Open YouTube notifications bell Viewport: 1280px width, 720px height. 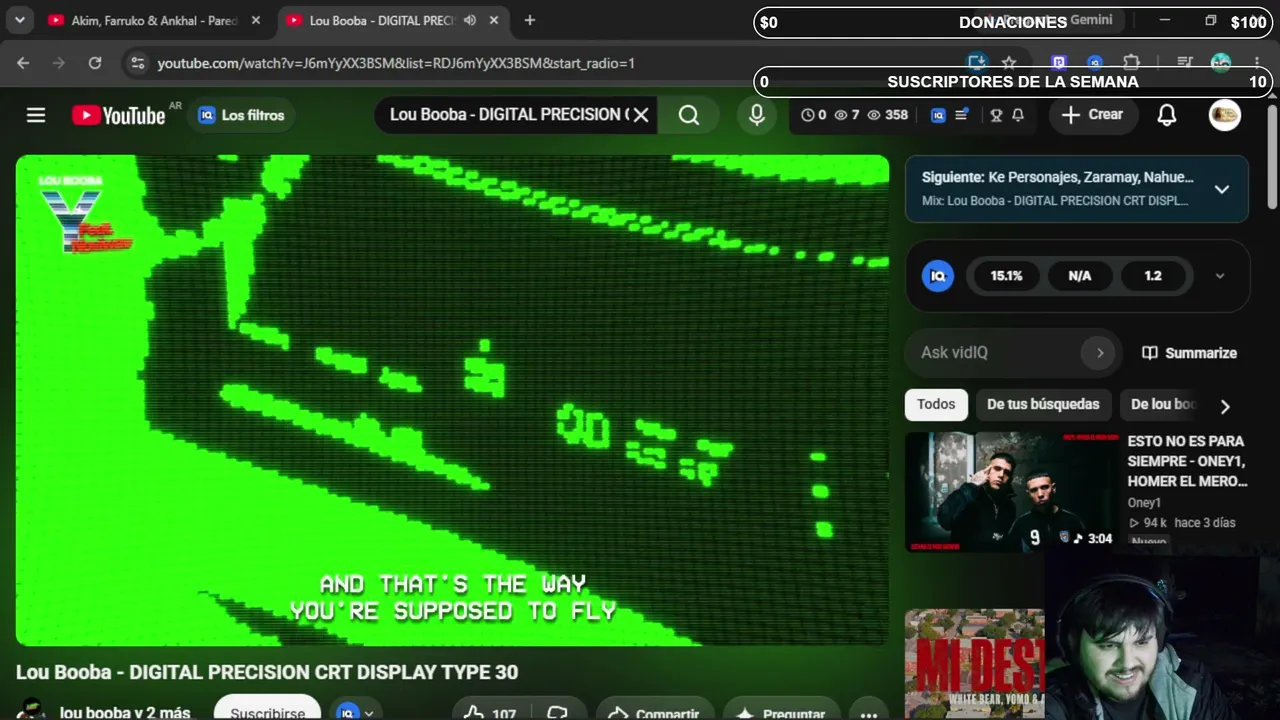click(1167, 115)
